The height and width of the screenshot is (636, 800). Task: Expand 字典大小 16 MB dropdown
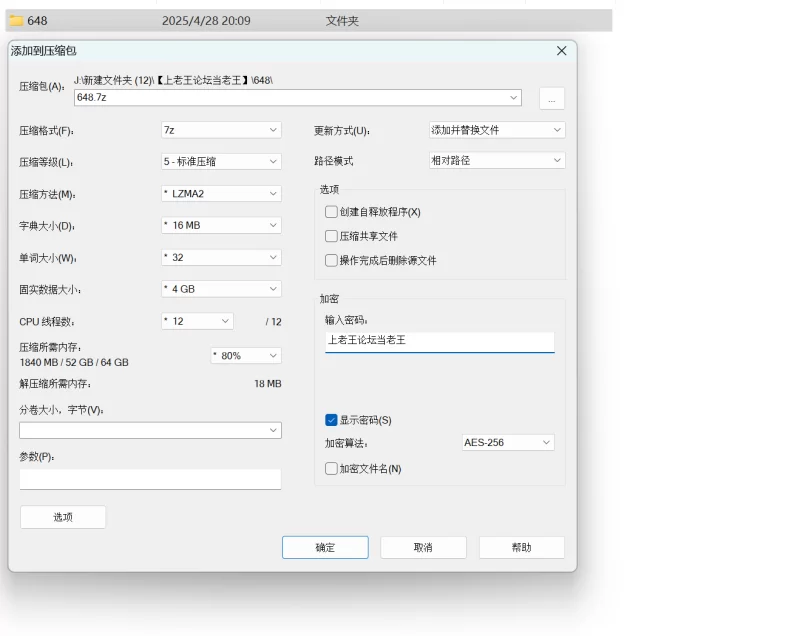pyautogui.click(x=221, y=225)
